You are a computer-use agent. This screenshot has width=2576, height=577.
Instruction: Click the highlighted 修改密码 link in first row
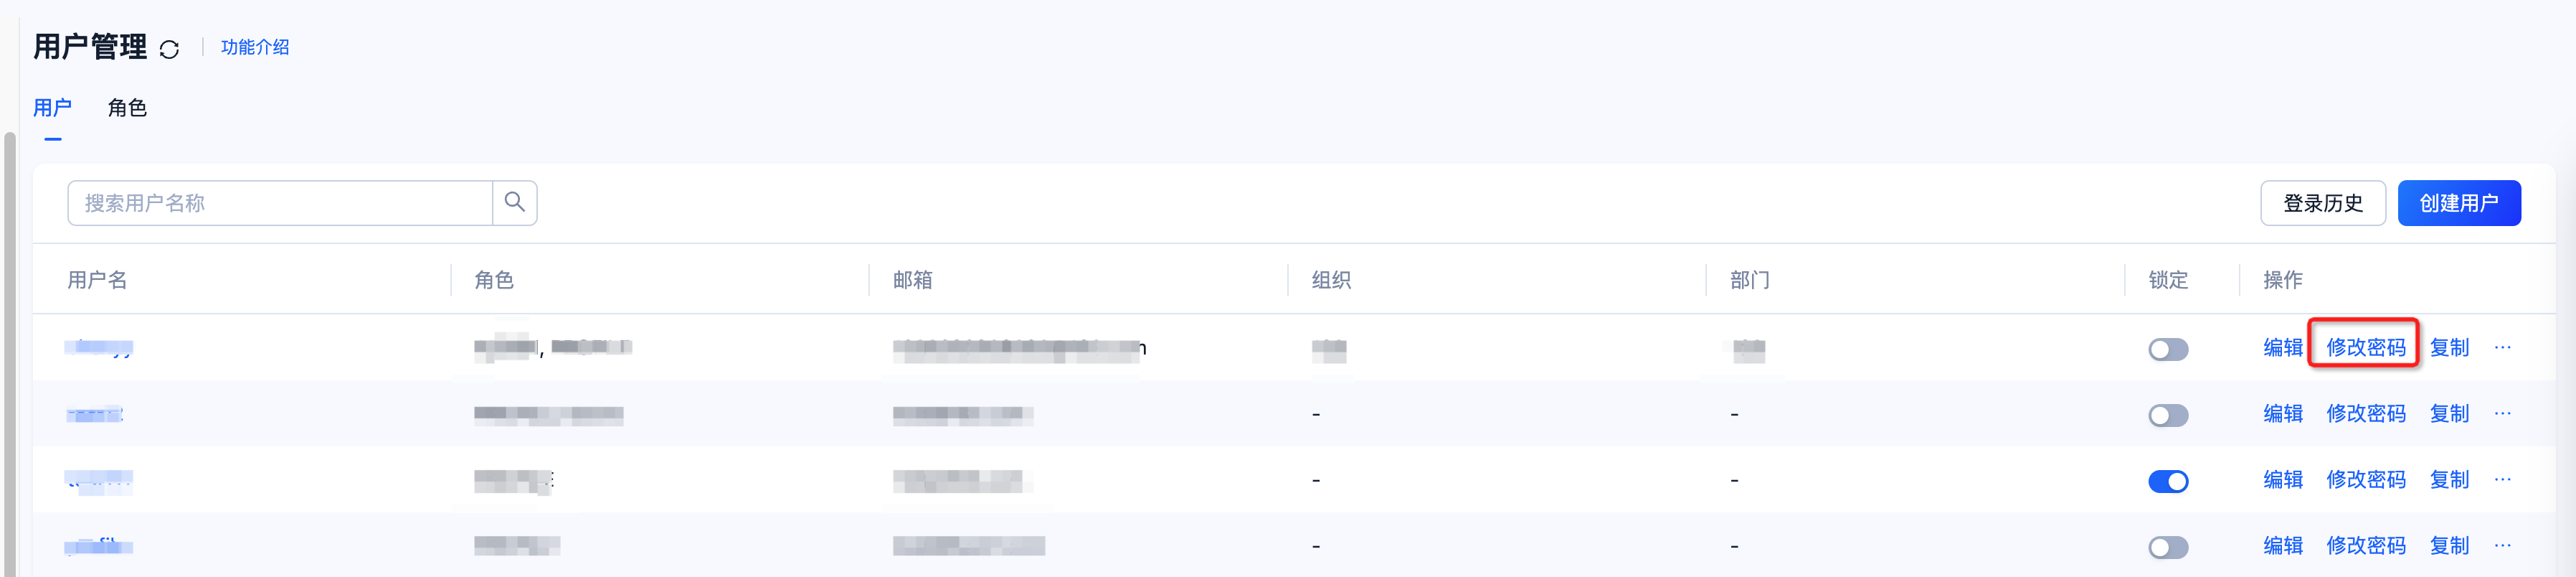point(2365,347)
